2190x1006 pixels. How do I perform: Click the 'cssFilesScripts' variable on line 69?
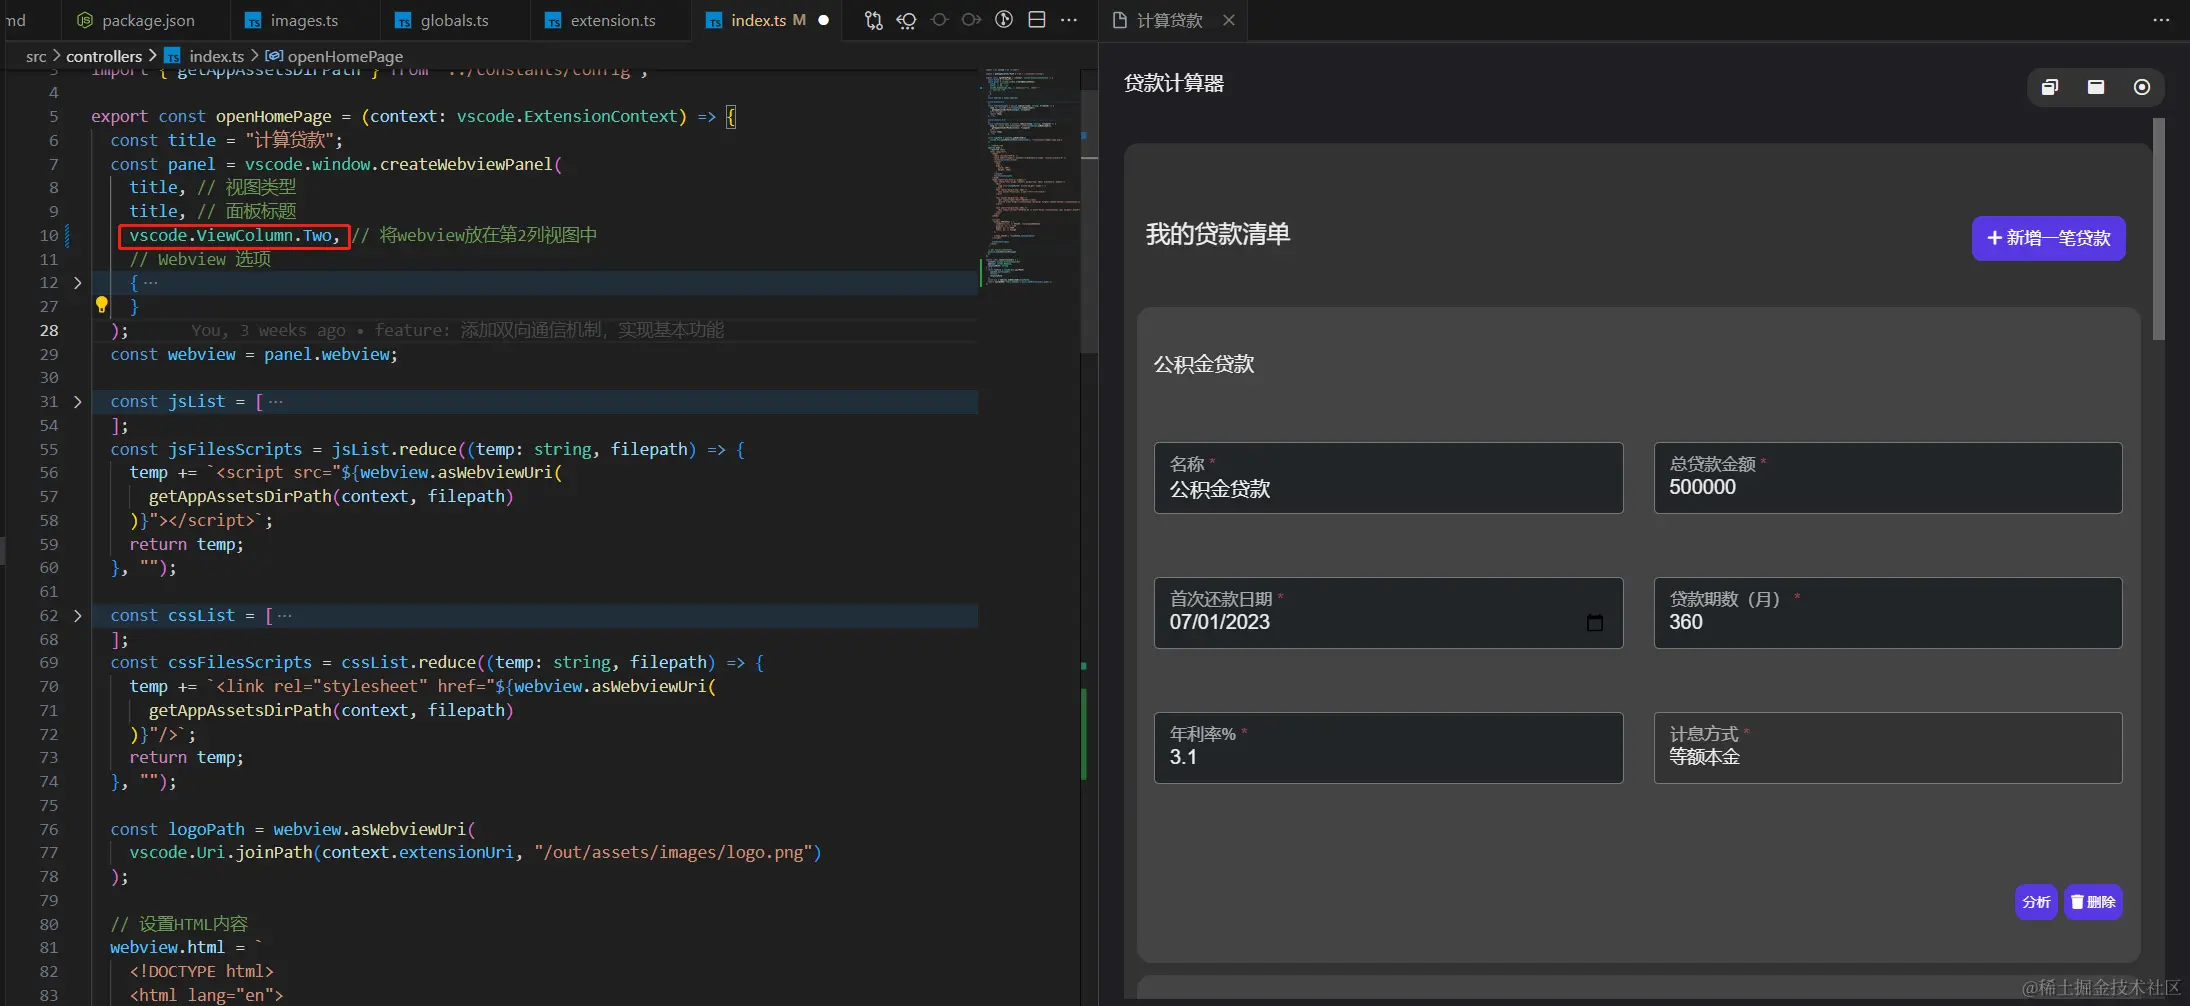[240, 663]
